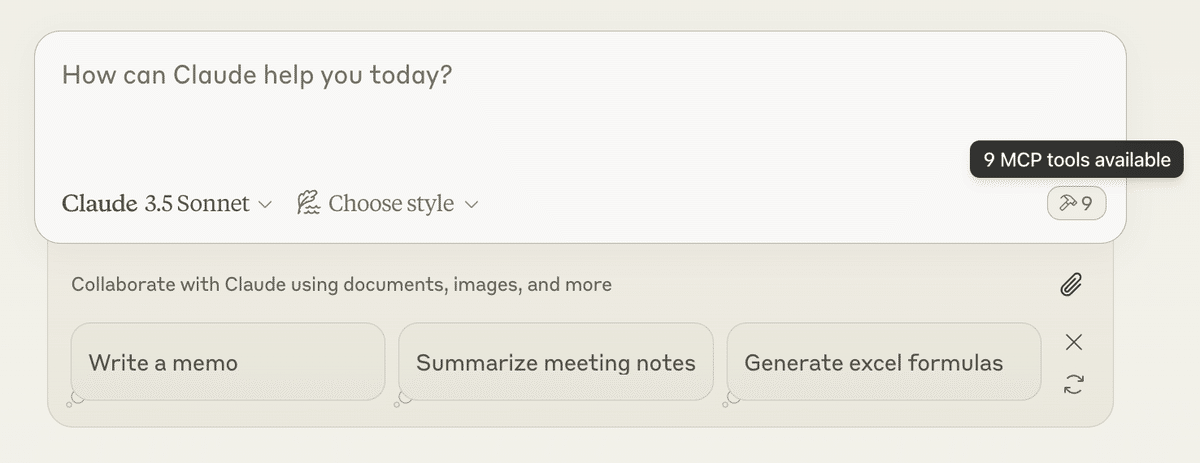Expand the chevron next to 3.5 Sonnet
1200x463 pixels.
click(x=265, y=205)
